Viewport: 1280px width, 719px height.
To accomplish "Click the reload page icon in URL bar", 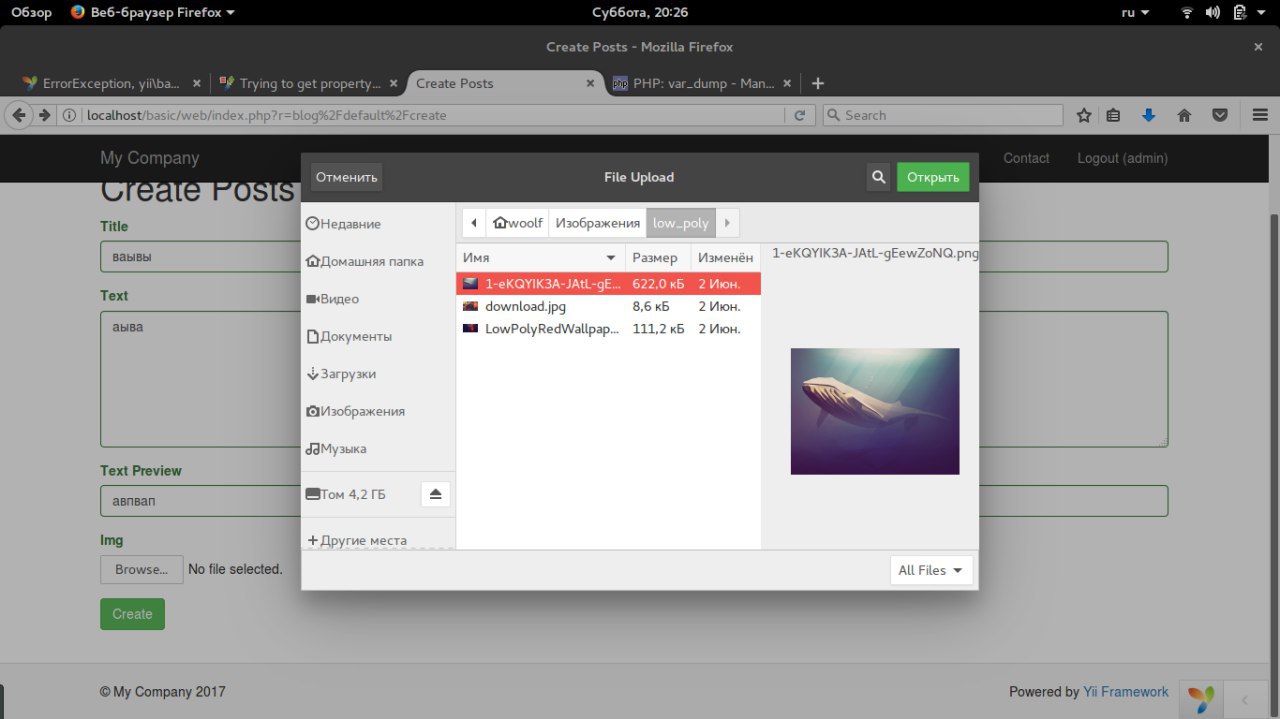I will point(799,115).
